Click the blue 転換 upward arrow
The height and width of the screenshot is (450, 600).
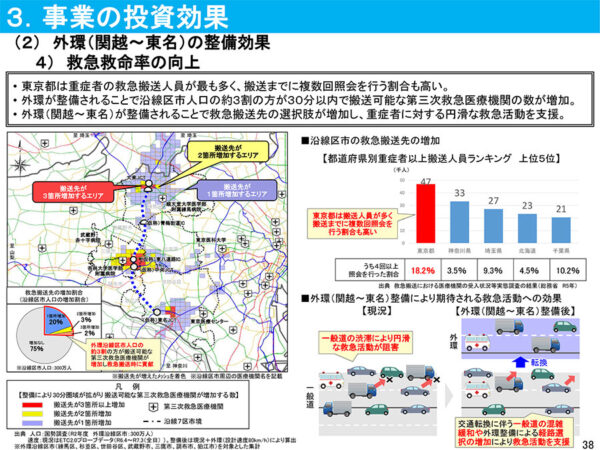pyautogui.click(x=515, y=360)
